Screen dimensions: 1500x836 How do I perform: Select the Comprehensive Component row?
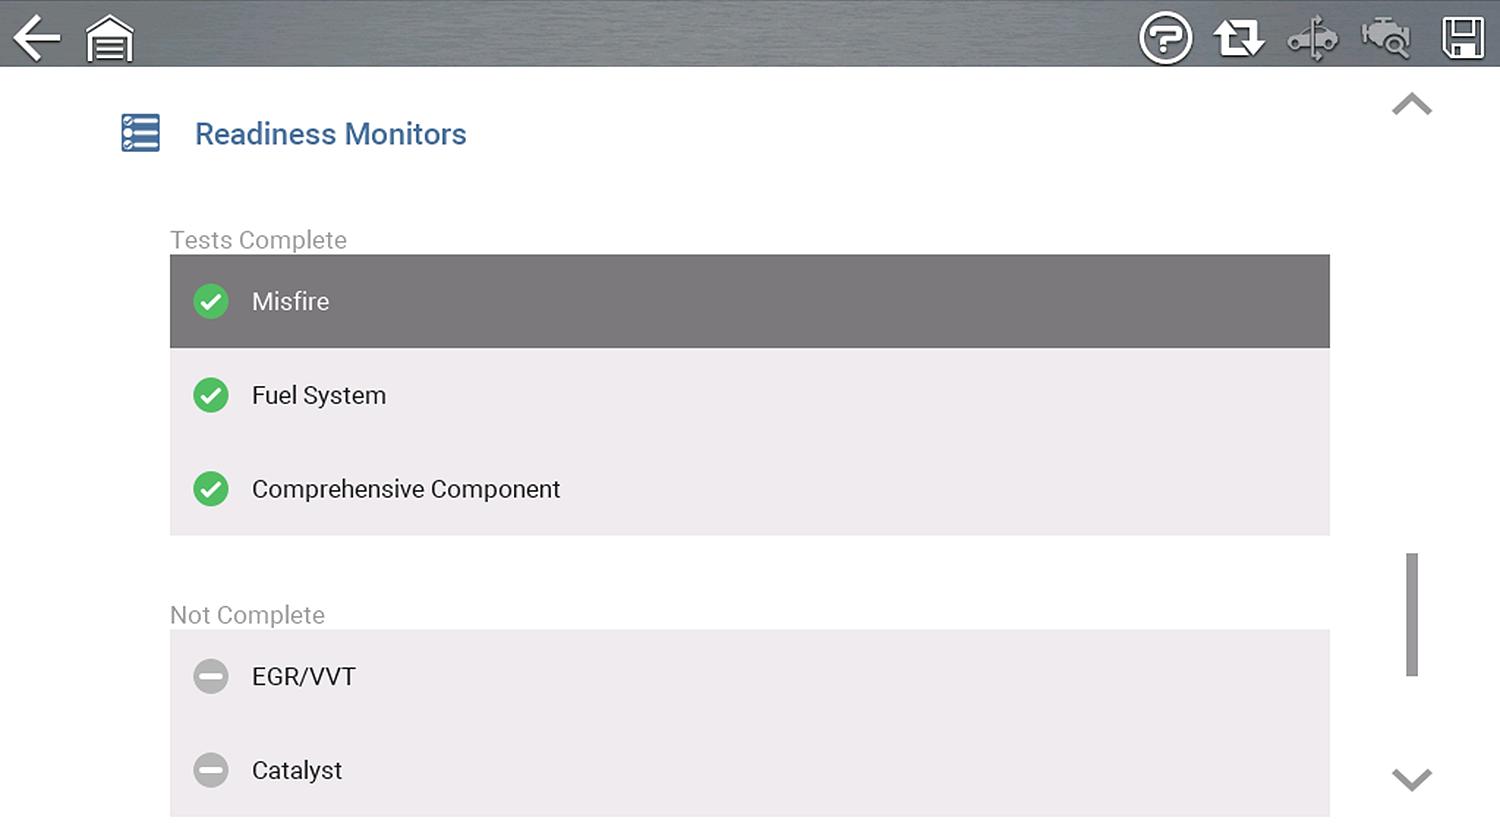pos(750,489)
